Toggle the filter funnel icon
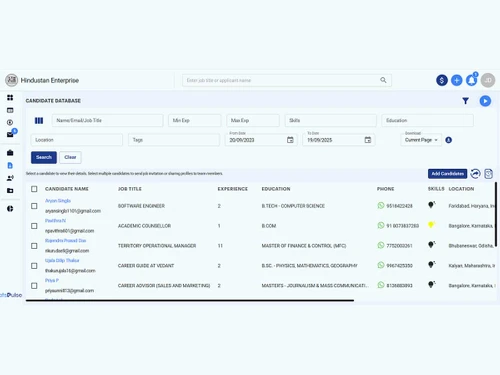 click(x=465, y=101)
